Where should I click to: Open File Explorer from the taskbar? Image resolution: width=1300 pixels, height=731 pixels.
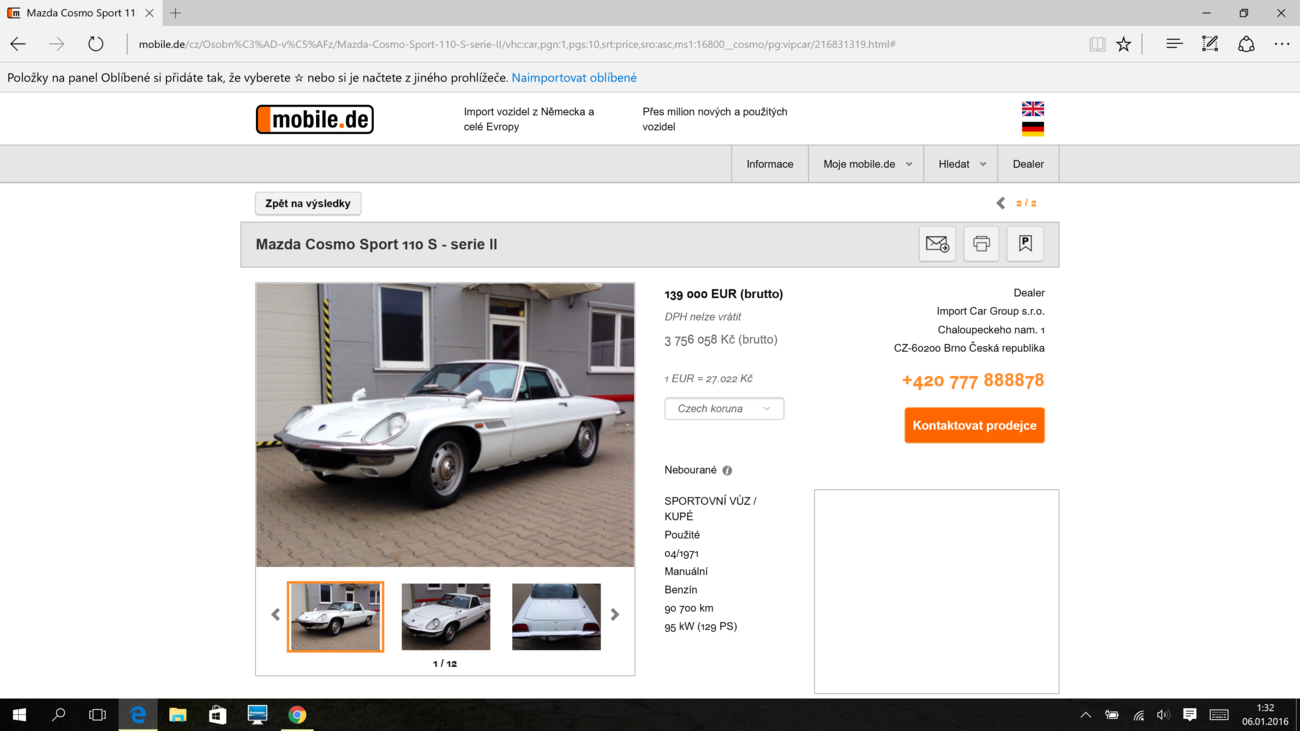[178, 715]
